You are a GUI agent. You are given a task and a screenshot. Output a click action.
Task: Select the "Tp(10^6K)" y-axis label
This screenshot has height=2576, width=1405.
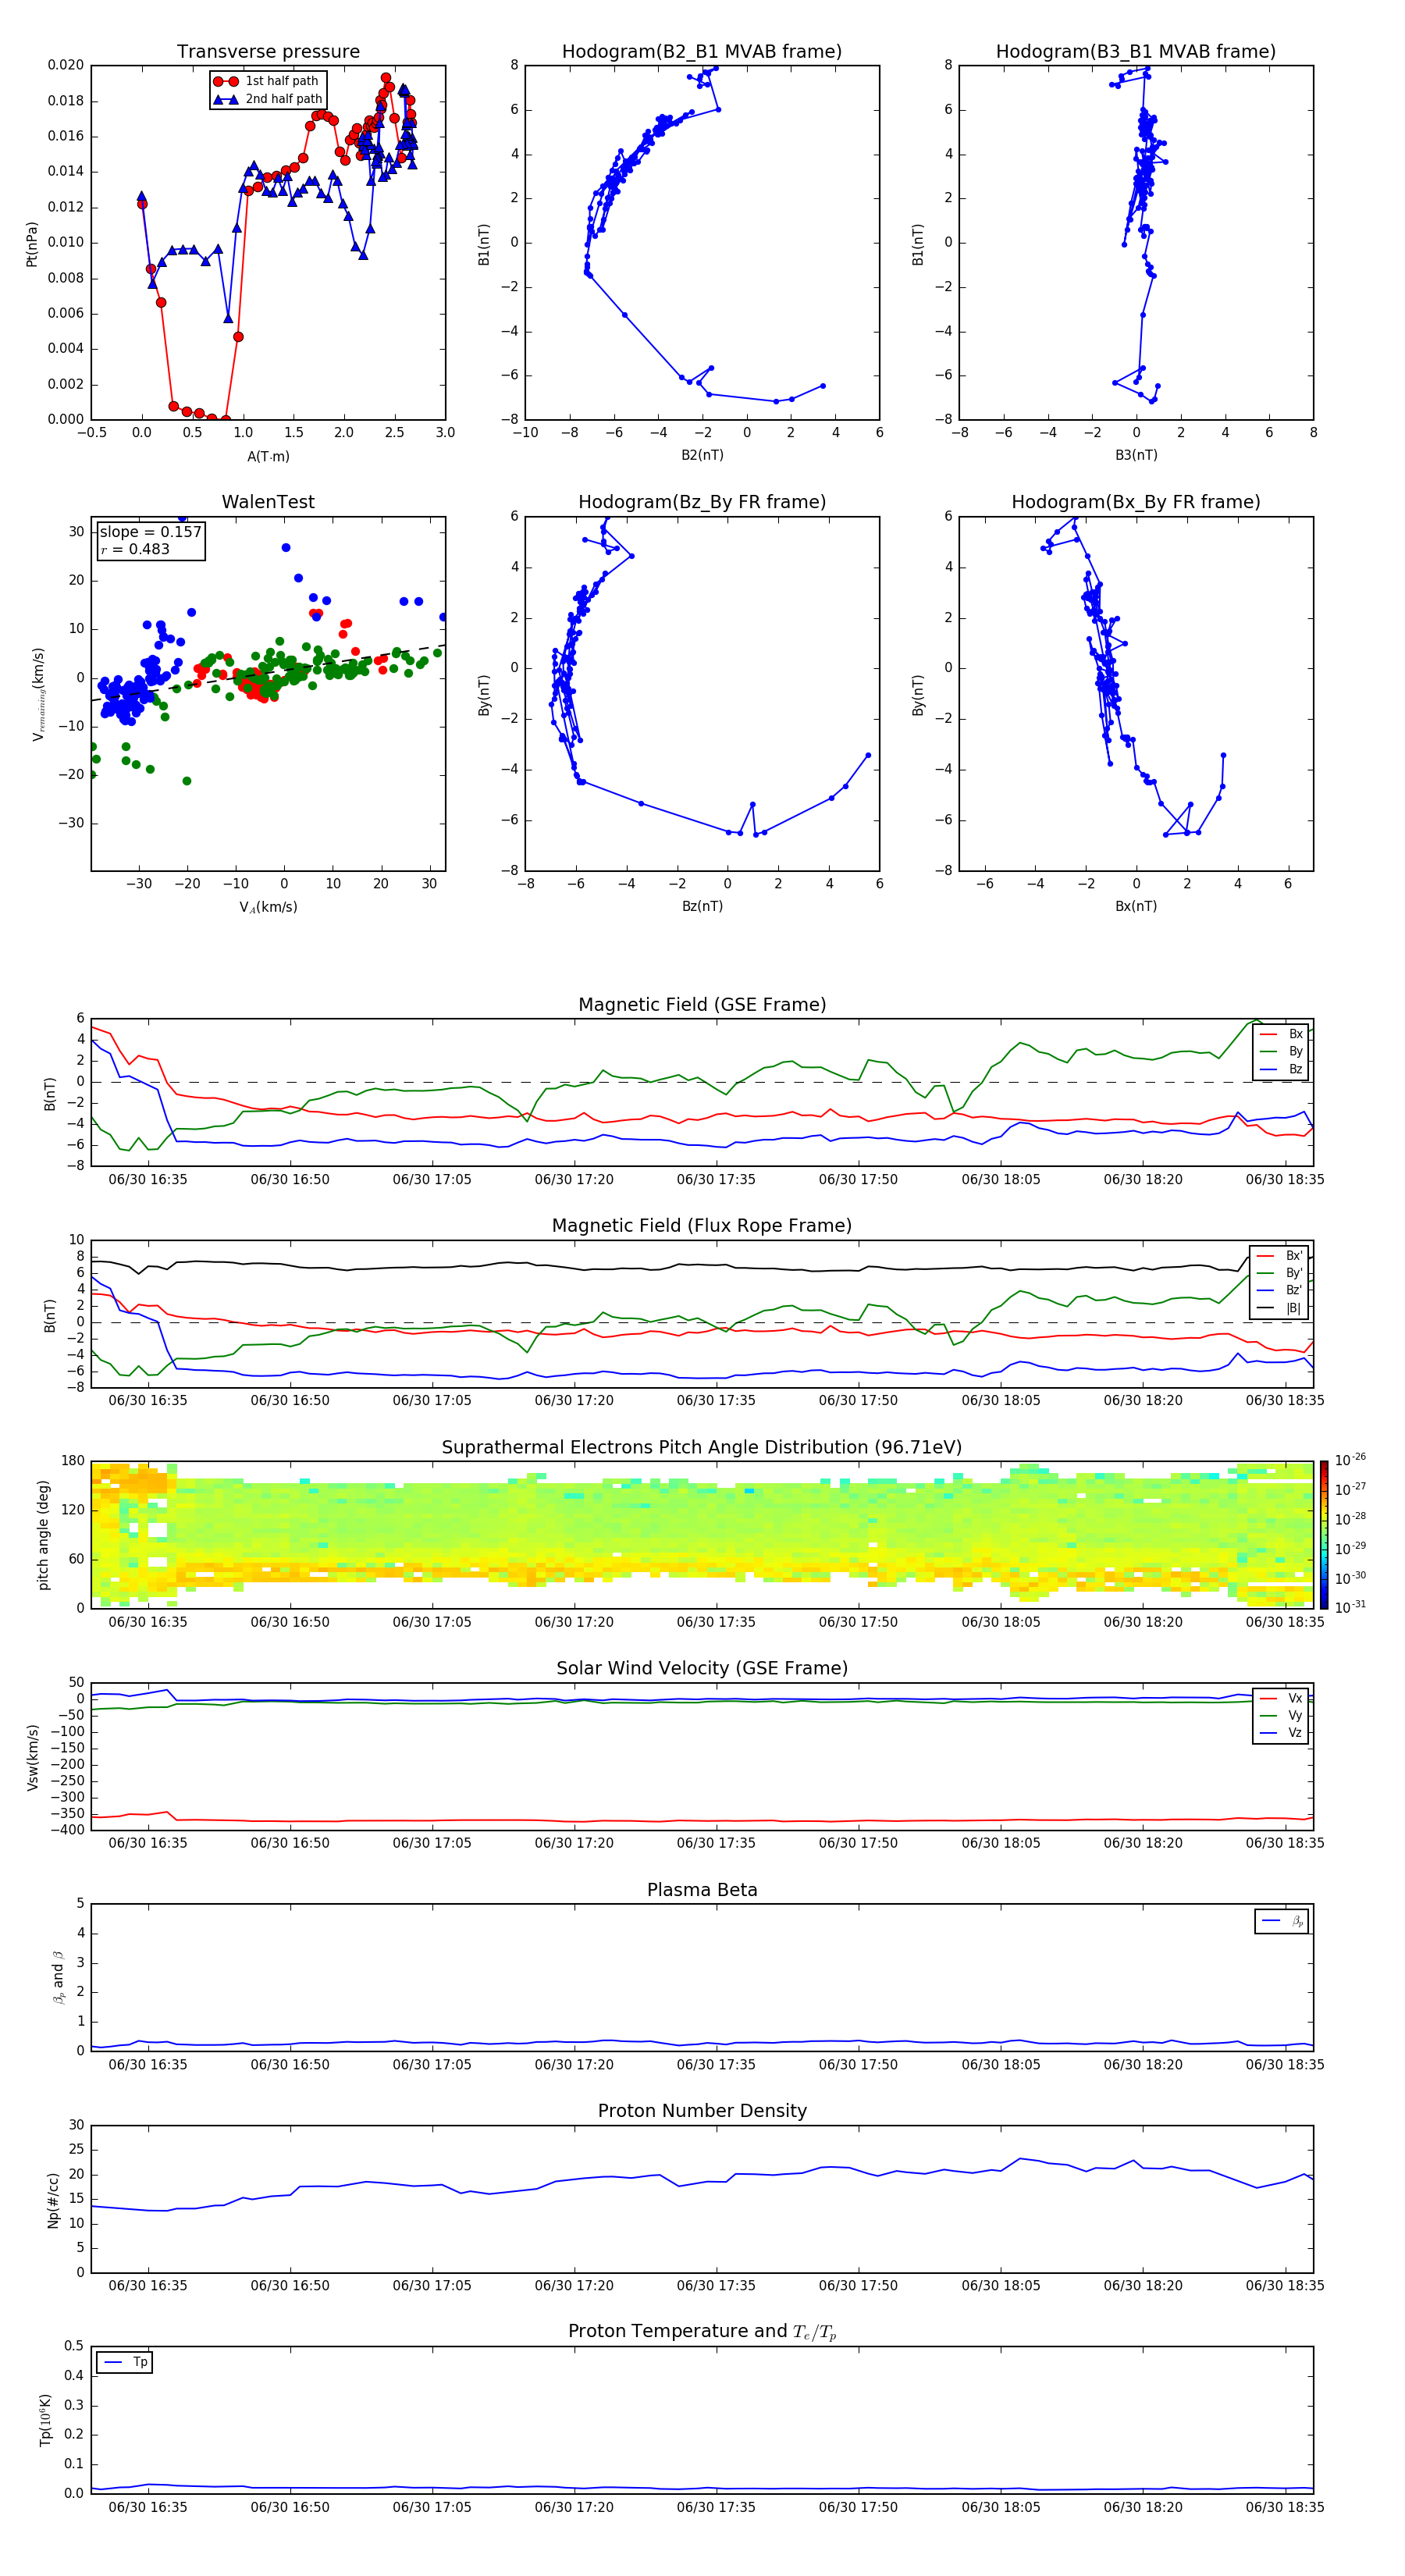click(45, 2420)
